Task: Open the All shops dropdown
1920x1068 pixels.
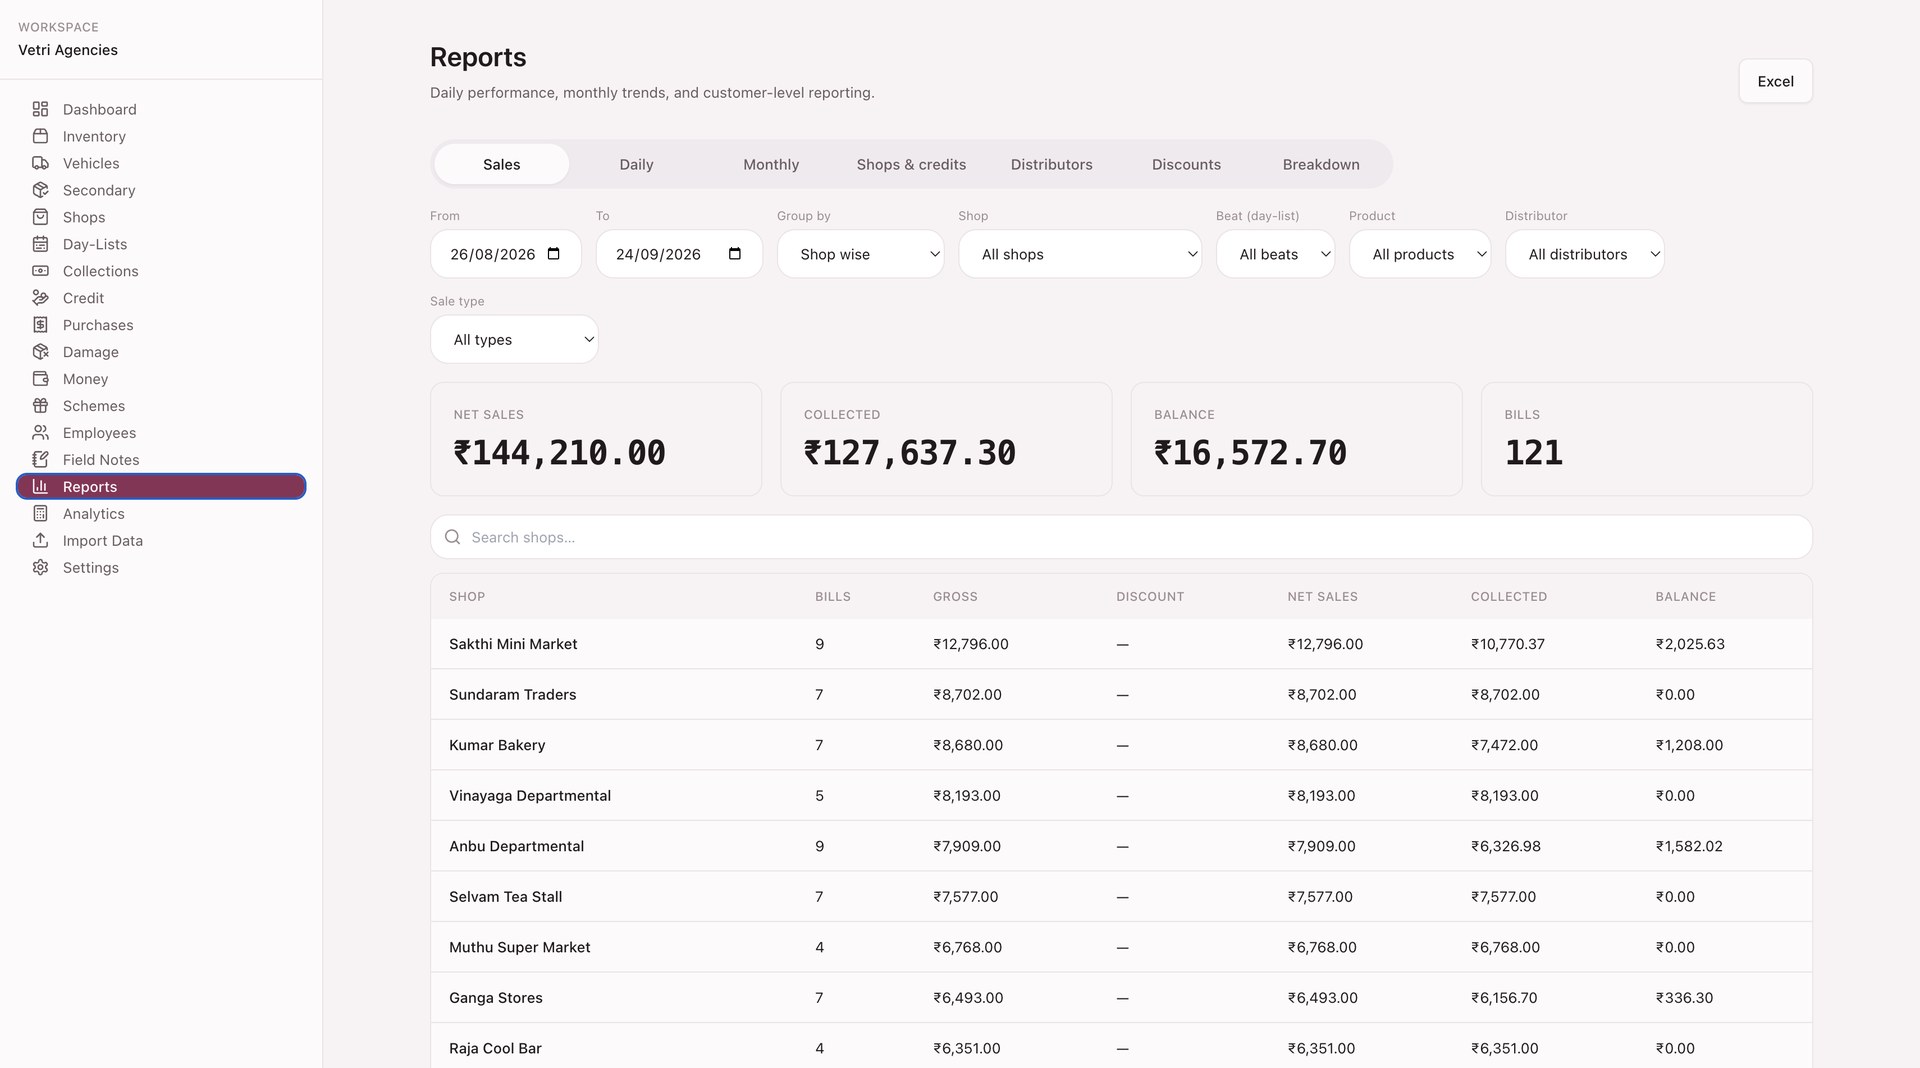Action: (1080, 254)
